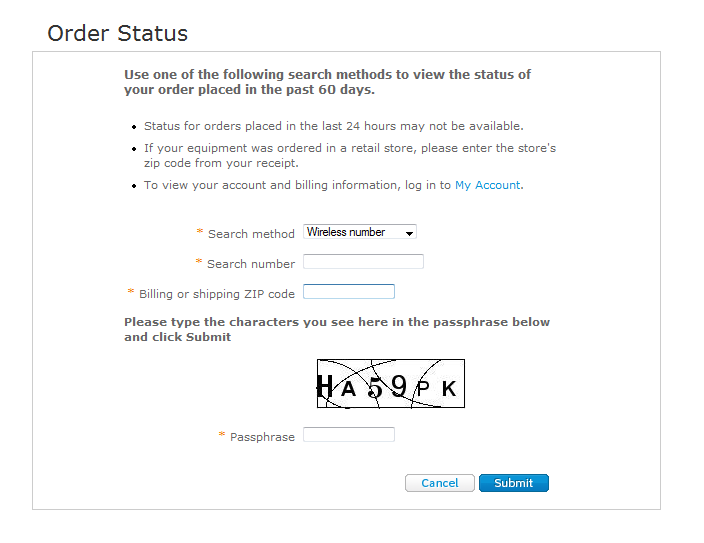Click the Order Status page heading
The image size is (704, 543).
click(x=118, y=33)
